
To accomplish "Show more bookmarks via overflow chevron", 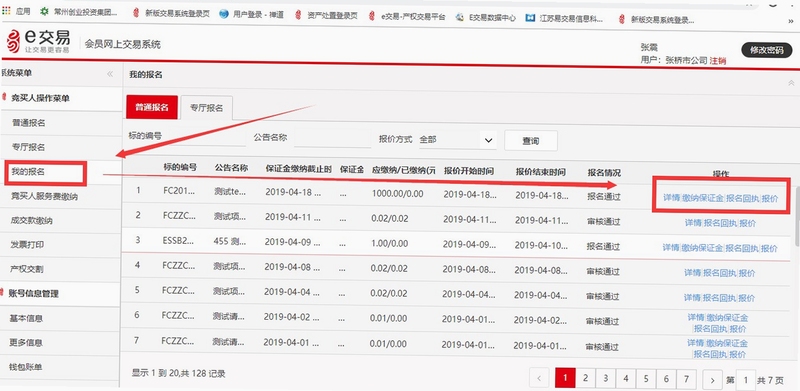I will pos(792,21).
